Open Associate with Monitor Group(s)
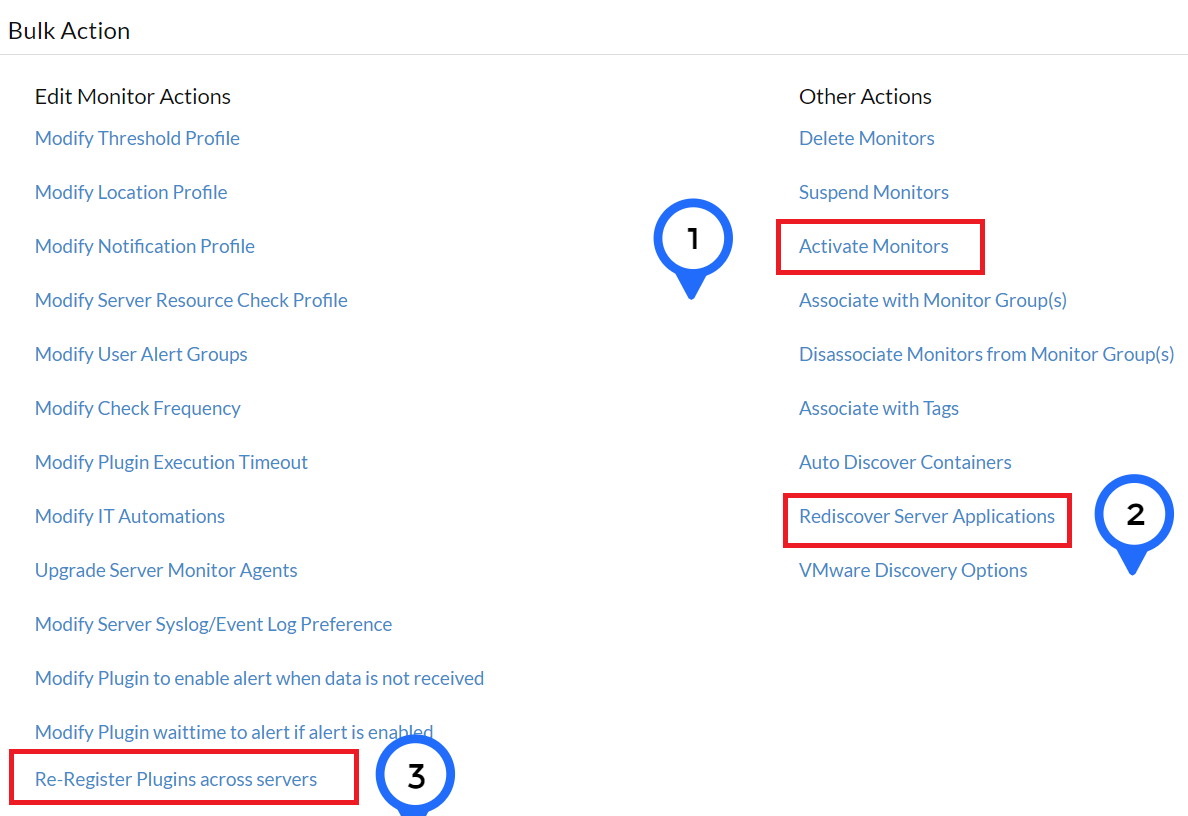 click(x=932, y=300)
